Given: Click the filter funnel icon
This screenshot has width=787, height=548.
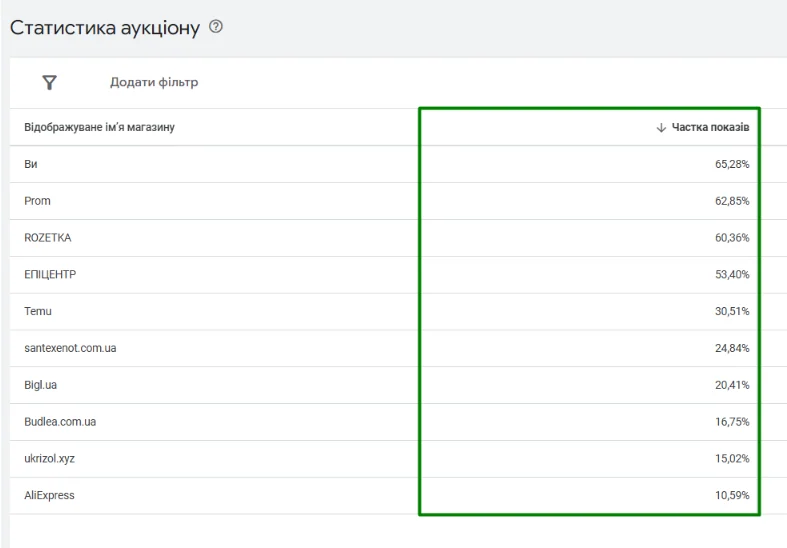Looking at the screenshot, I should [49, 82].
